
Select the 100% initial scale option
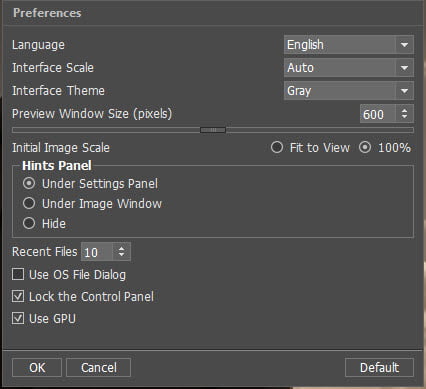(365, 147)
